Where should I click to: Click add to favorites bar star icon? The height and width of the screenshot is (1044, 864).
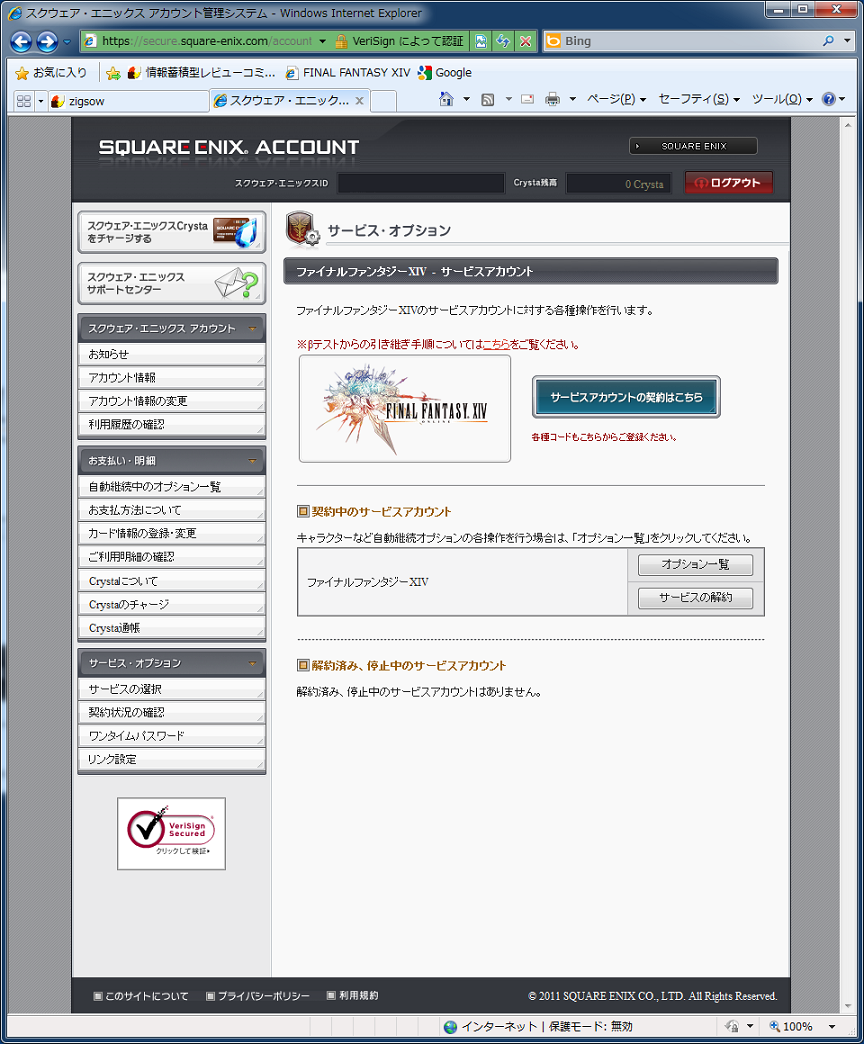point(113,73)
